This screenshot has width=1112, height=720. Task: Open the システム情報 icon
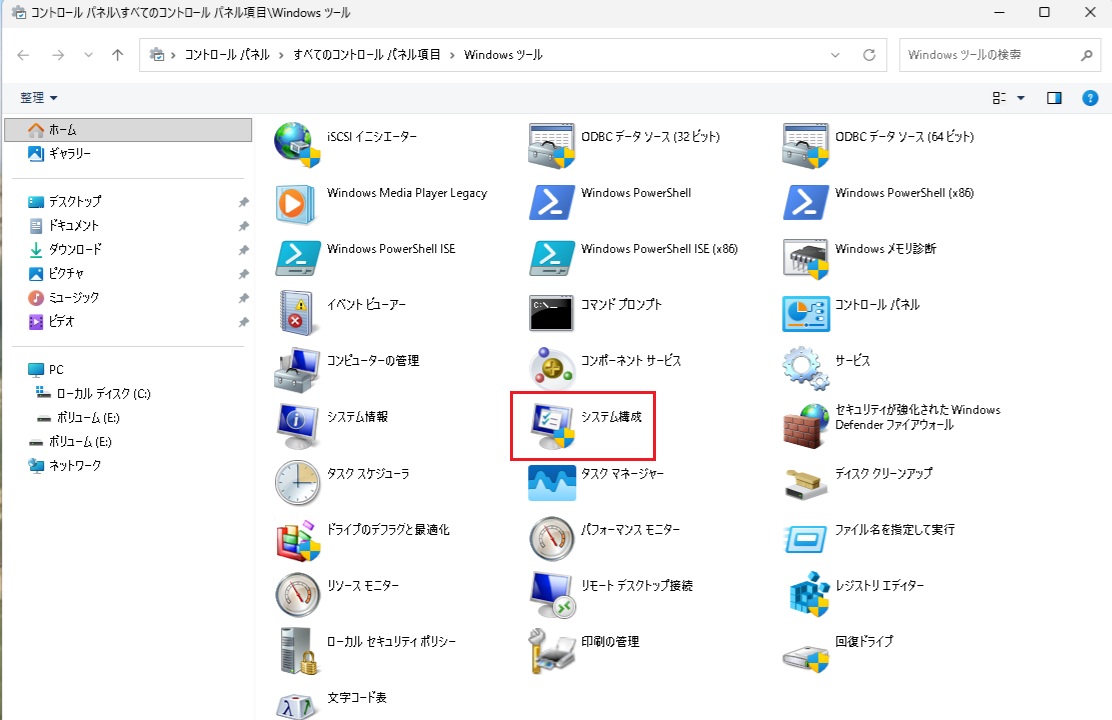pos(297,426)
